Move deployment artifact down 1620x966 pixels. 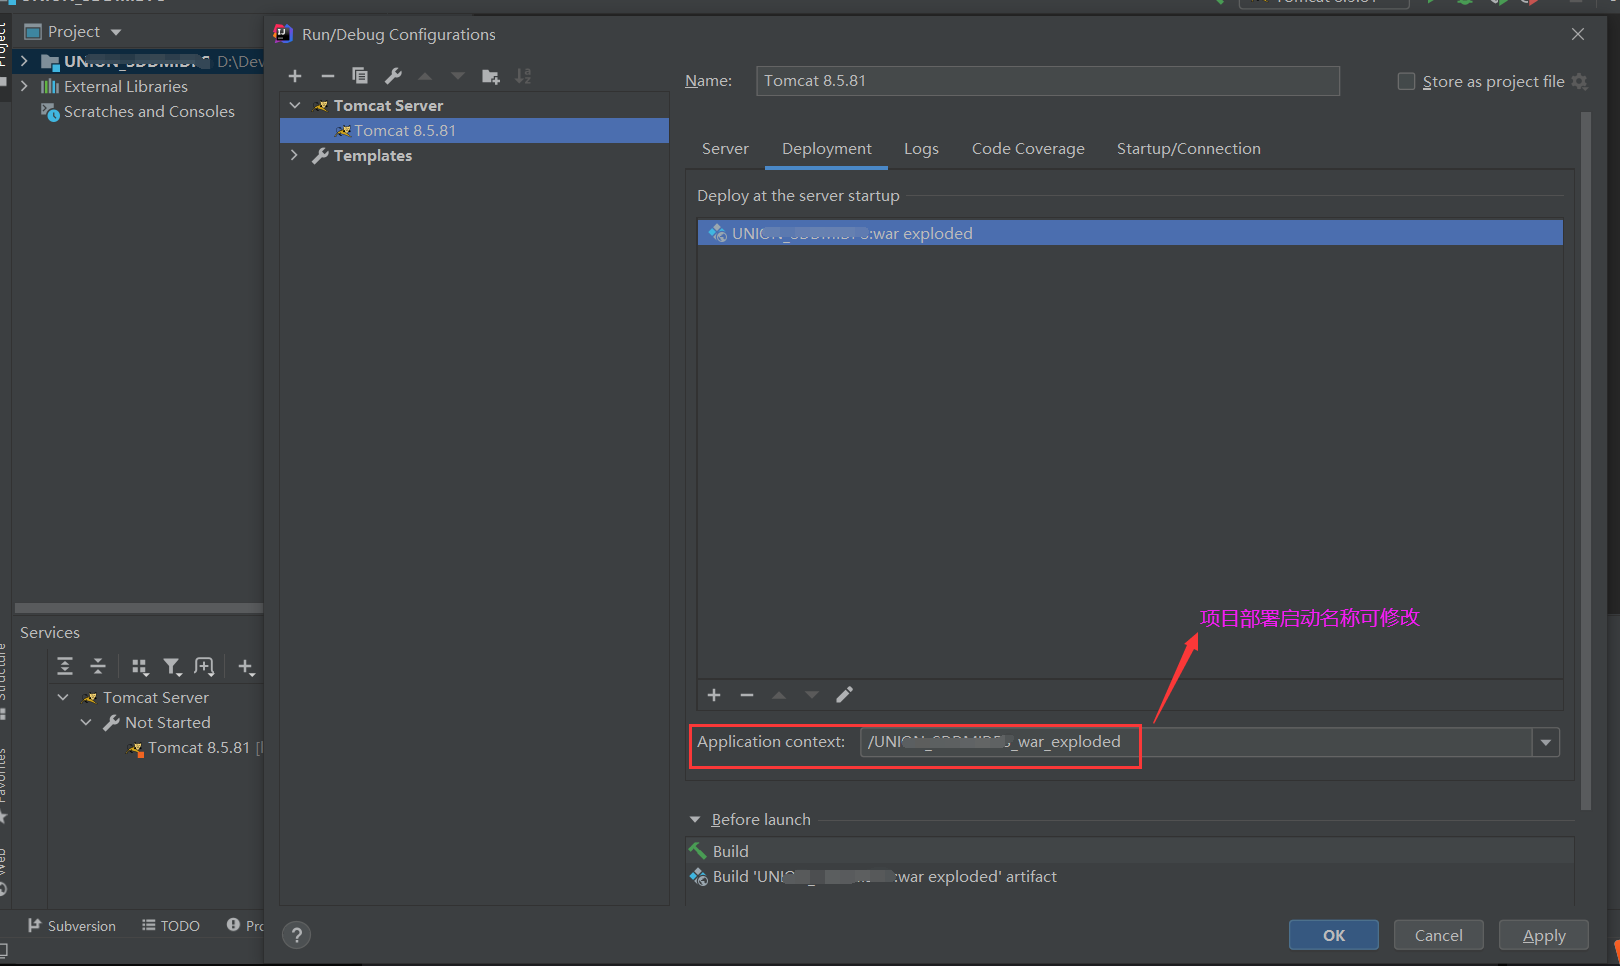pyautogui.click(x=812, y=695)
